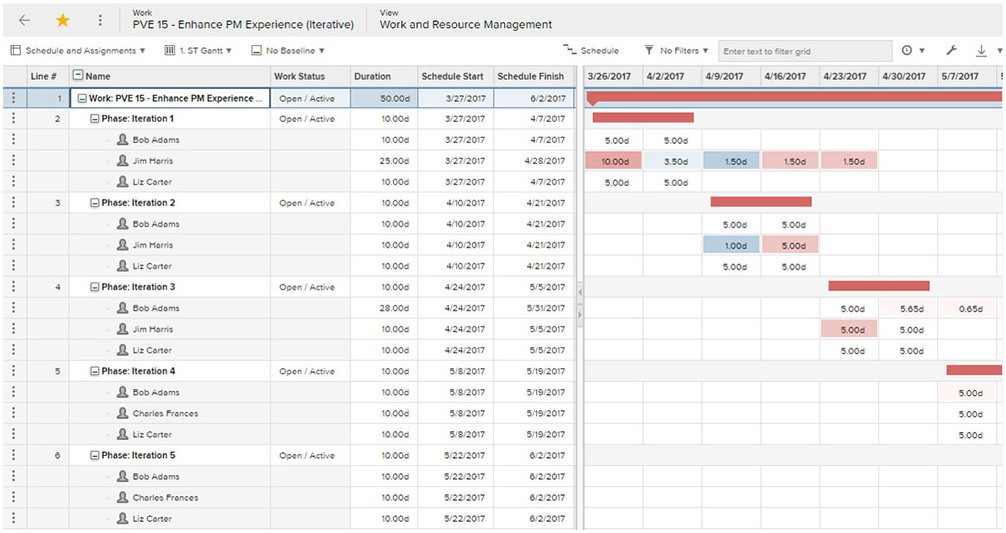1006x533 pixels.
Task: Select the Iteration 3 red Gantt bar
Action: pyautogui.click(x=879, y=285)
